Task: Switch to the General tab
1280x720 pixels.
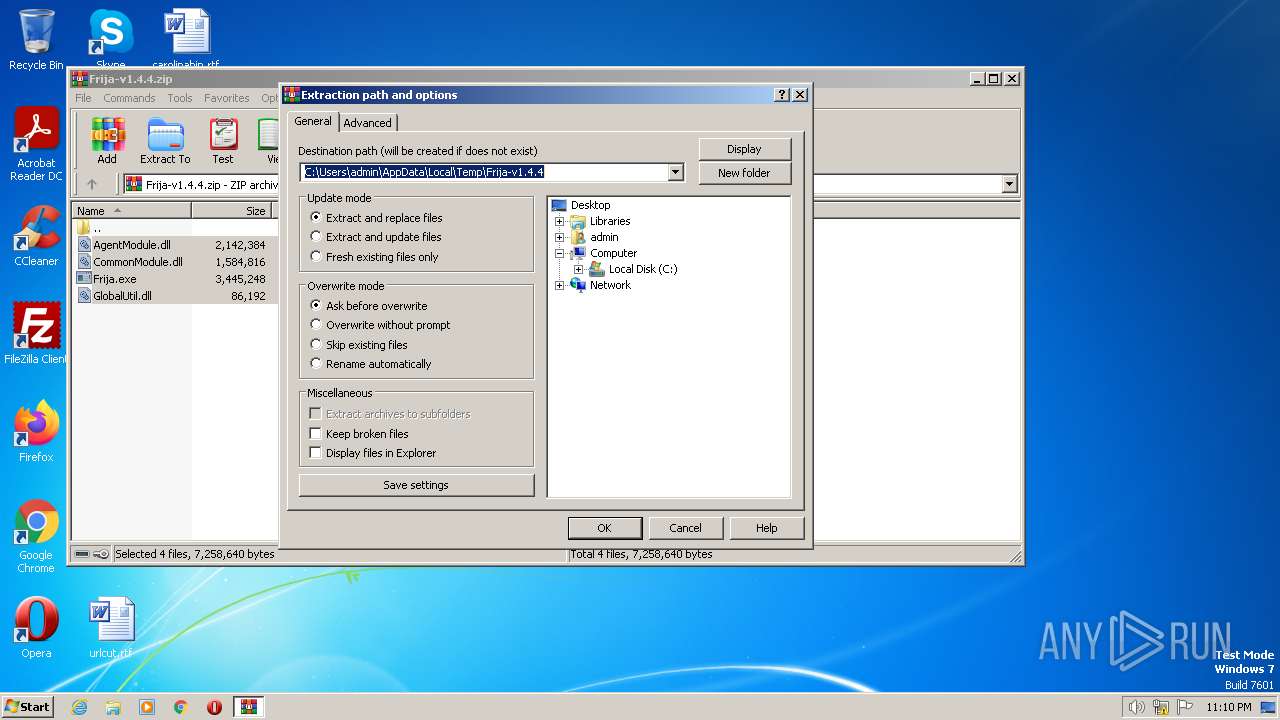Action: pos(313,121)
